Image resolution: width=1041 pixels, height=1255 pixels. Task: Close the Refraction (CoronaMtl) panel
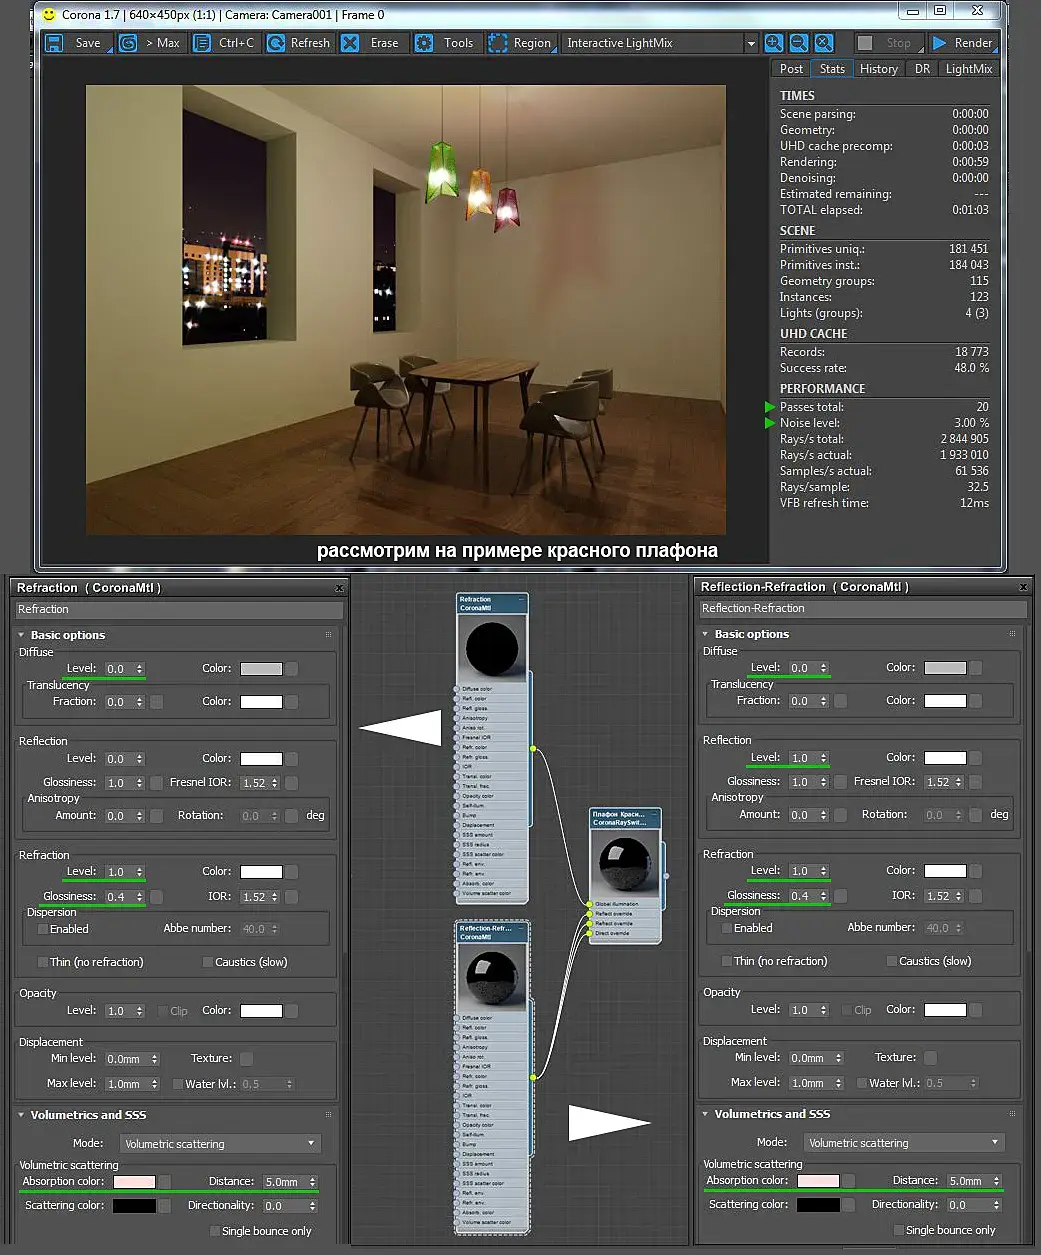(x=339, y=588)
